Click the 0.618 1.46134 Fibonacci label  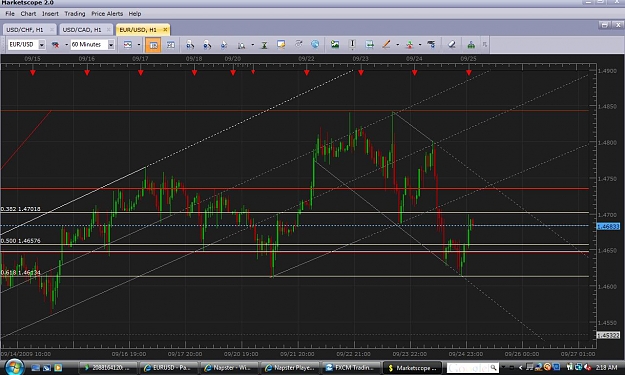[x=20, y=273]
